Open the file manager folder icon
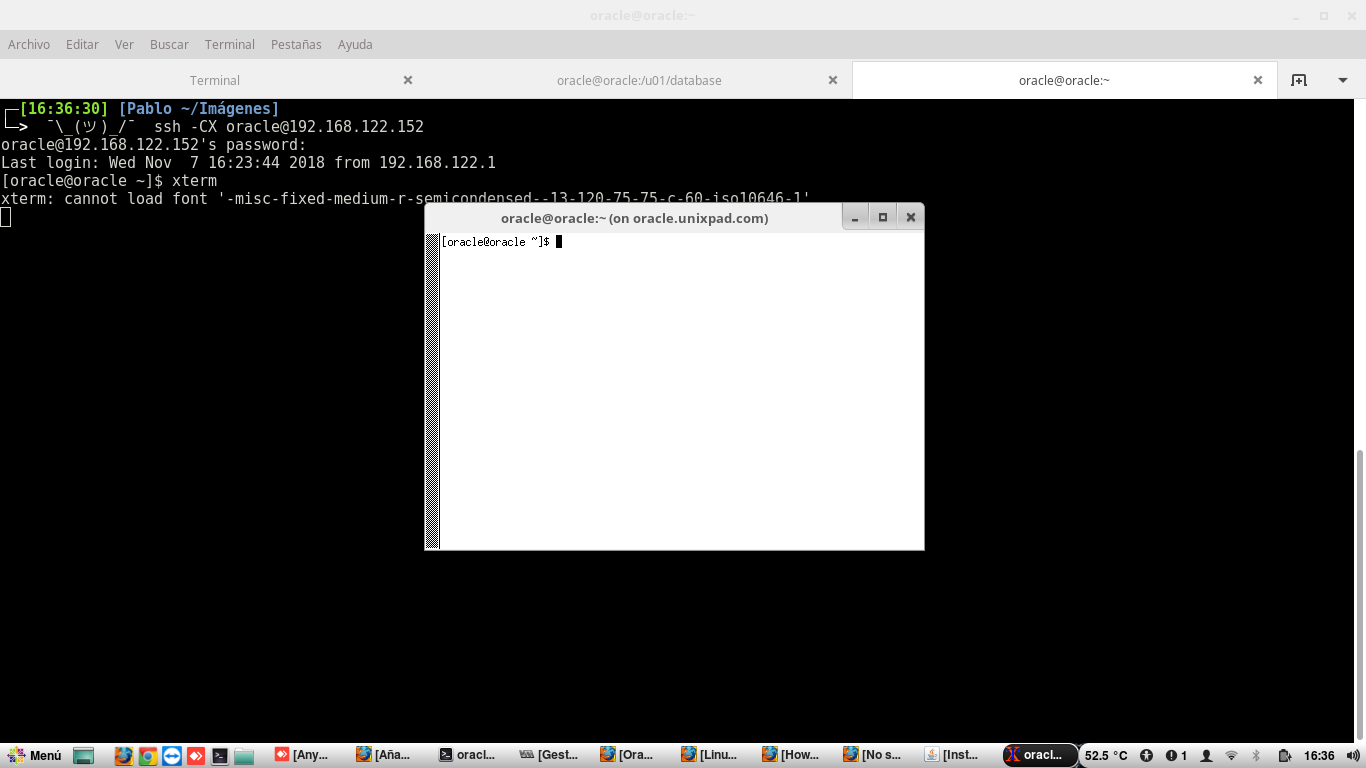 click(x=244, y=756)
